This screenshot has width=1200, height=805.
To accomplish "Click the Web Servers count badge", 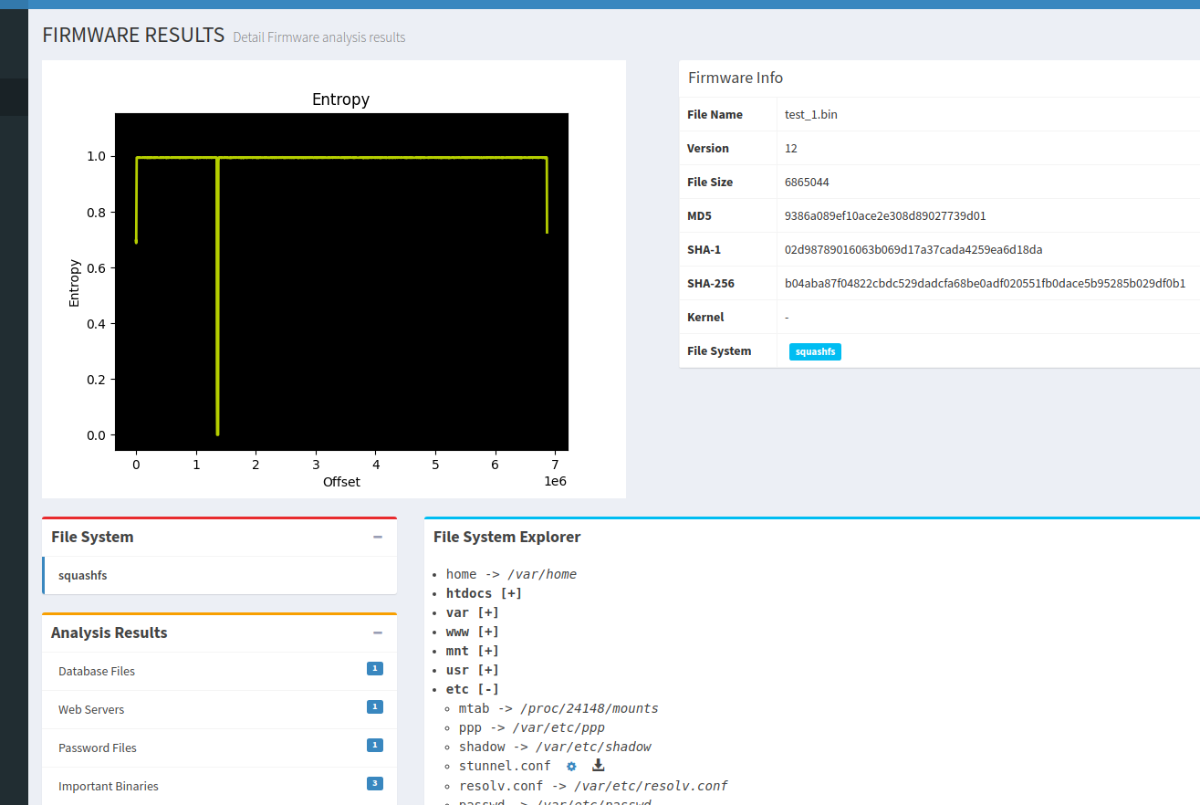I will [x=375, y=707].
